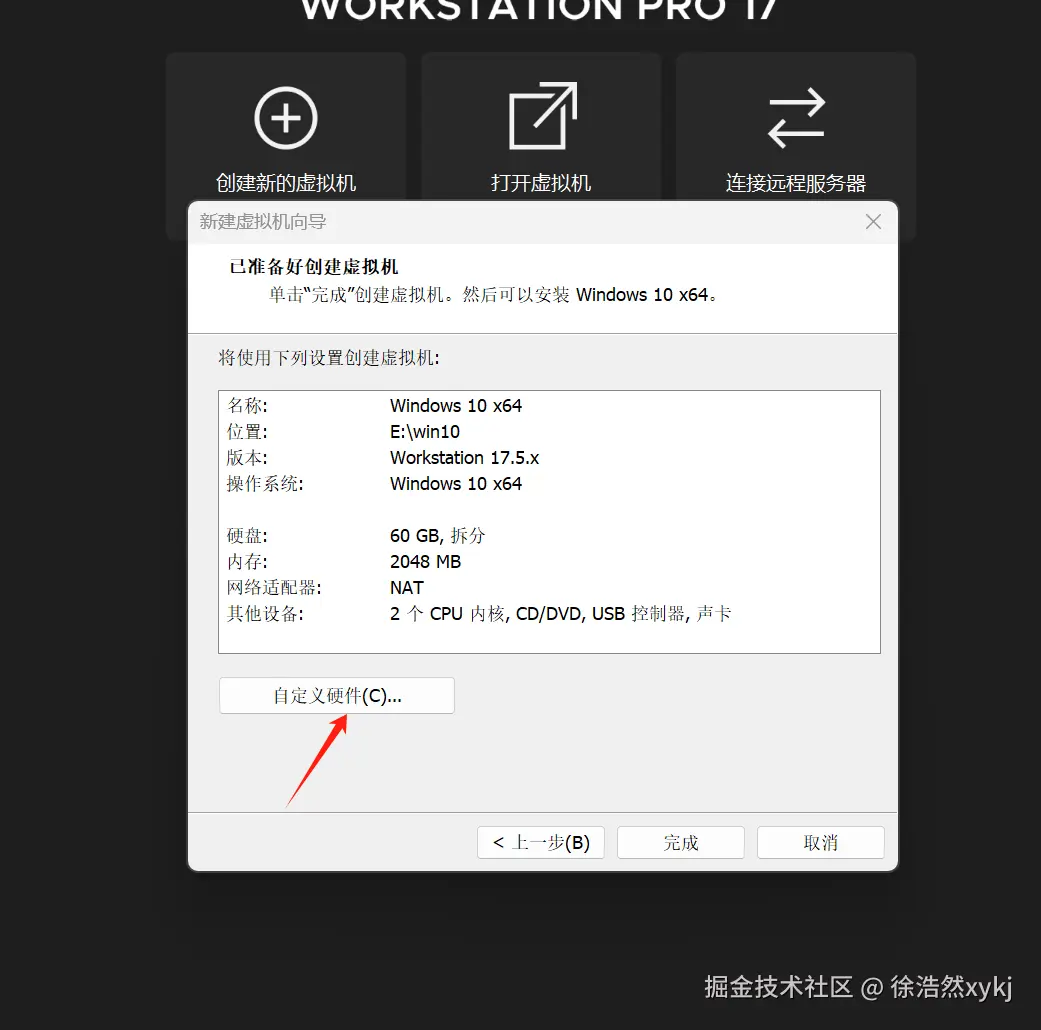Click the 硬盘: label
This screenshot has height=1030, width=1041.
(247, 535)
